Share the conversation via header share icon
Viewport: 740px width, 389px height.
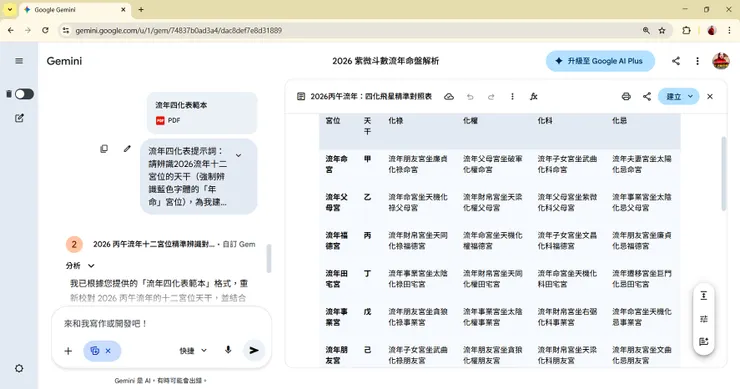(676, 61)
